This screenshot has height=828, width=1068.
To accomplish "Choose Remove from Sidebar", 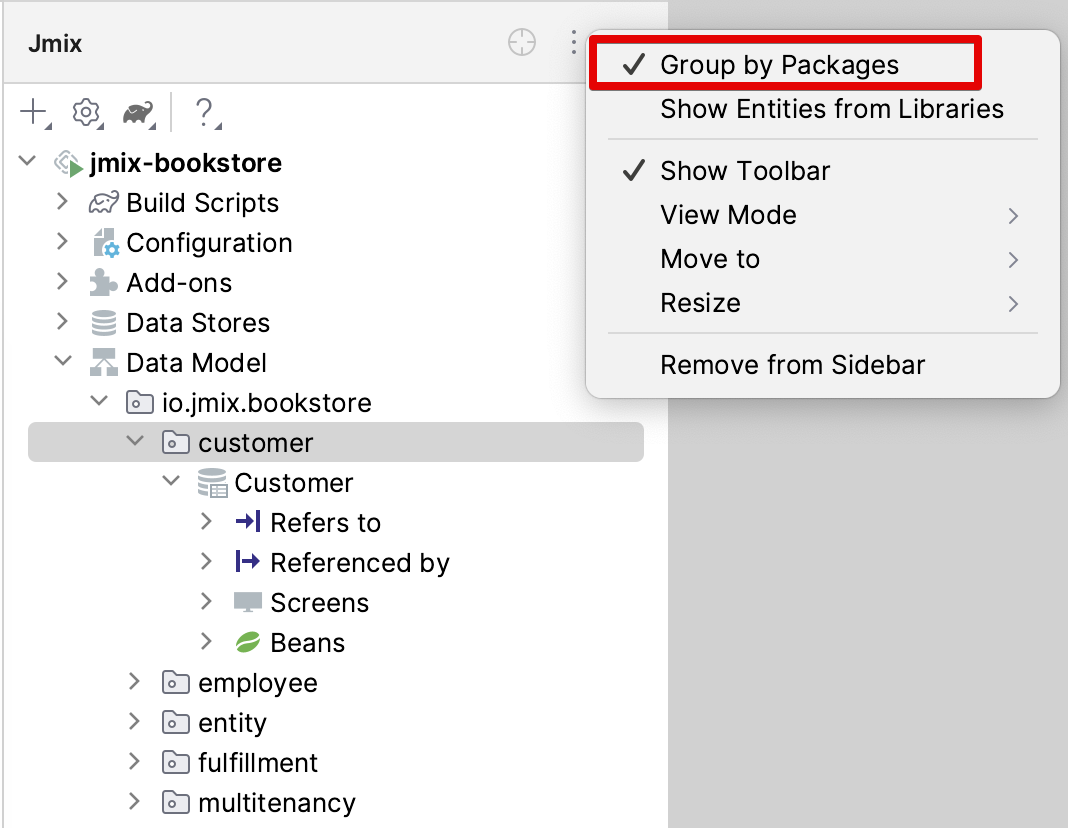I will click(823, 365).
